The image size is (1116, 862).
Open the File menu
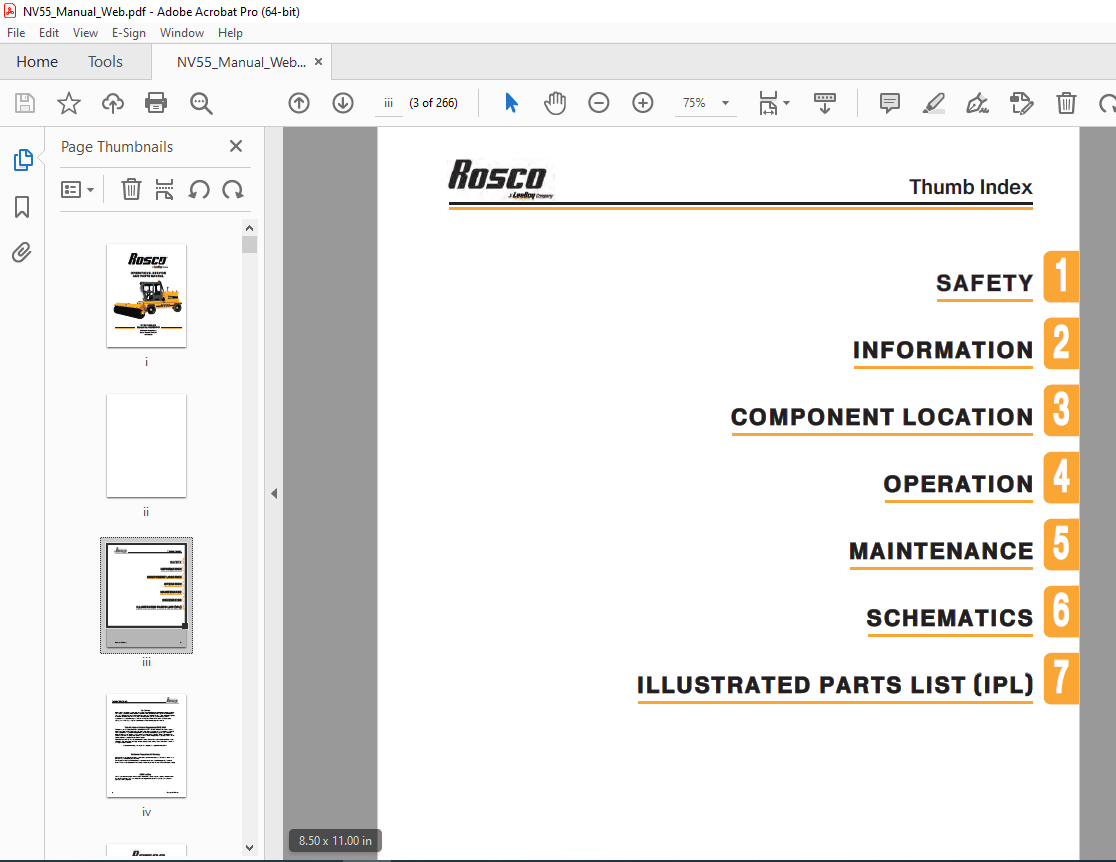coord(16,33)
